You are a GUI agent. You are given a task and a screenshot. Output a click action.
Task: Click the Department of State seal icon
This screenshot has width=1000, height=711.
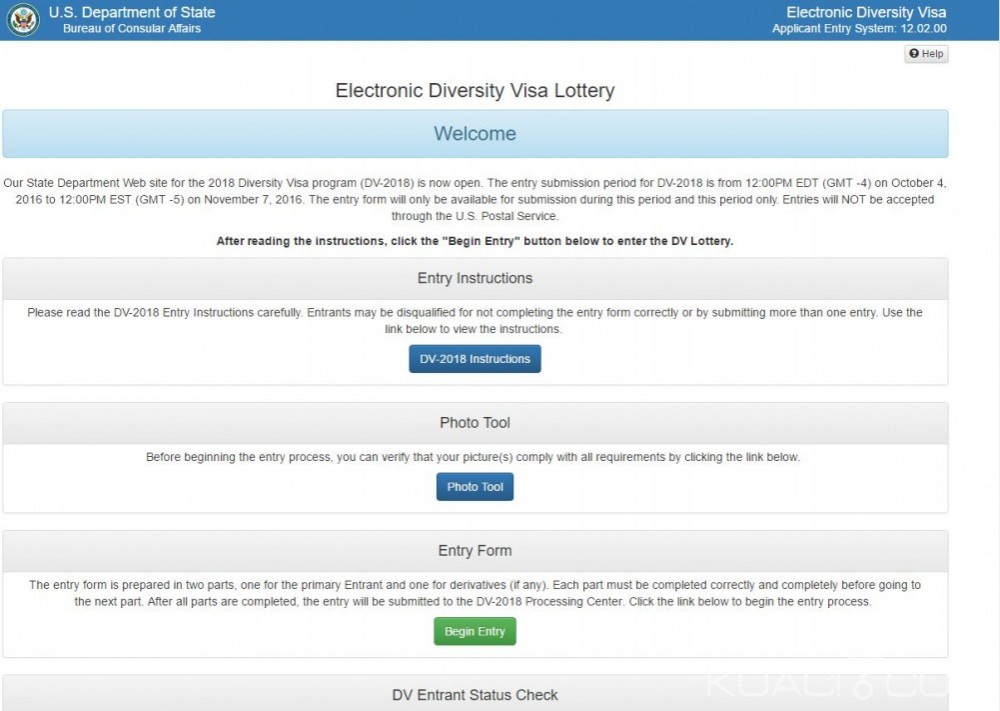point(23,20)
